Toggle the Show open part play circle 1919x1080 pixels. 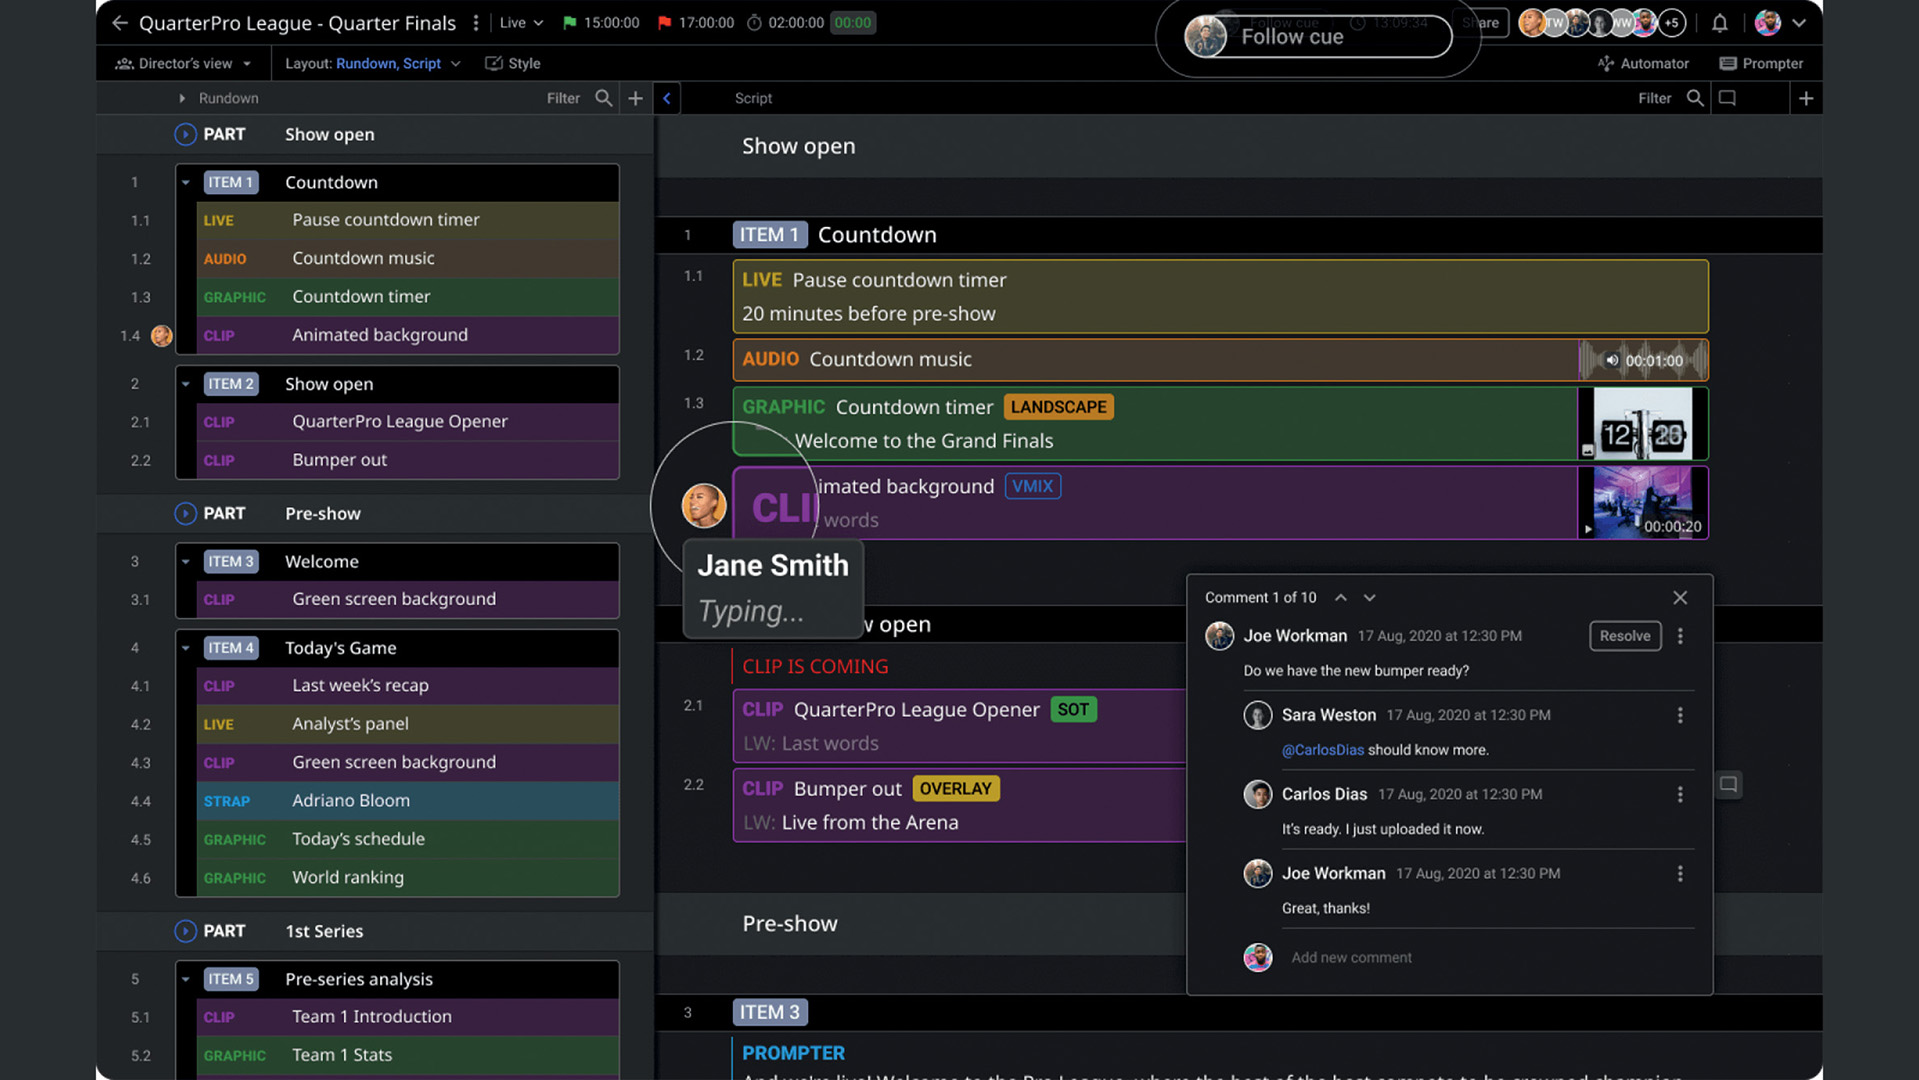(x=185, y=134)
